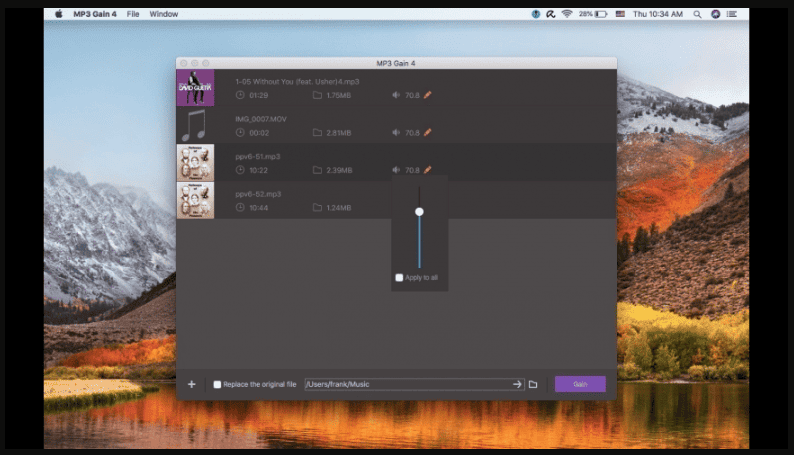794x455 pixels.
Task: Open the Apple menu
Action: coord(59,14)
